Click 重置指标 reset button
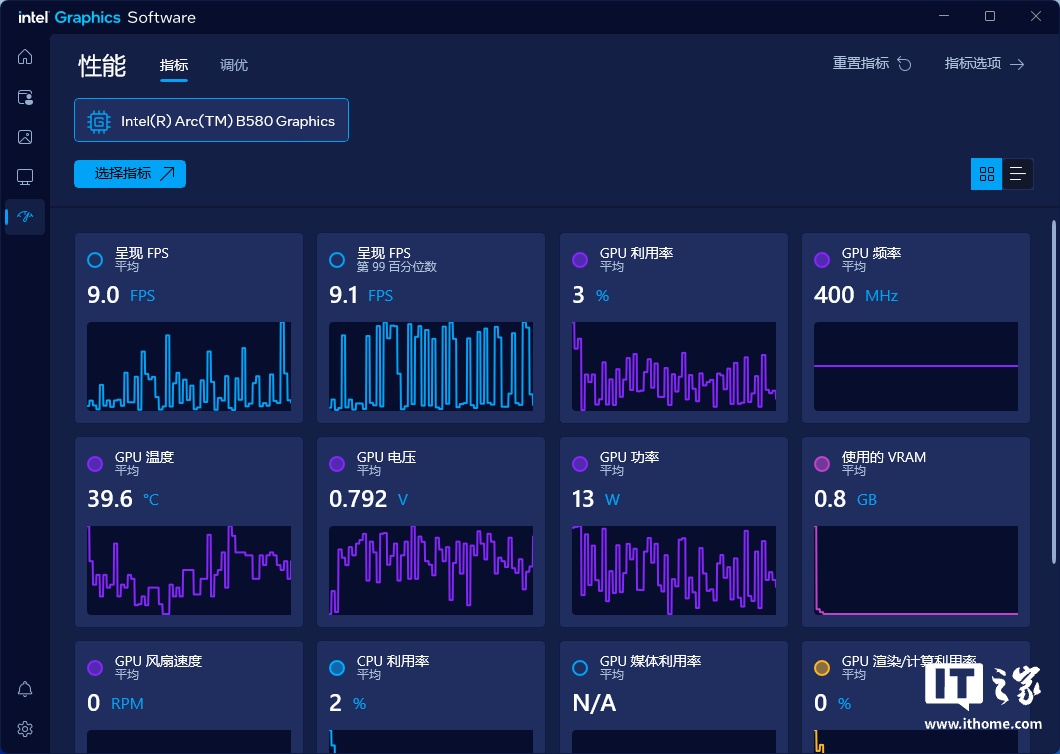This screenshot has height=754, width=1060. pos(872,64)
